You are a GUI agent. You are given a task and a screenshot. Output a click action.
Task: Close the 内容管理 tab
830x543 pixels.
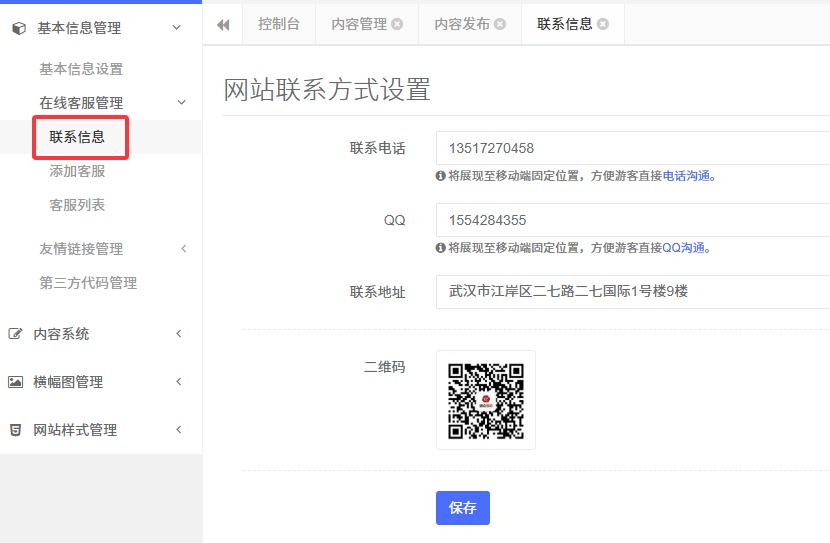(x=398, y=24)
